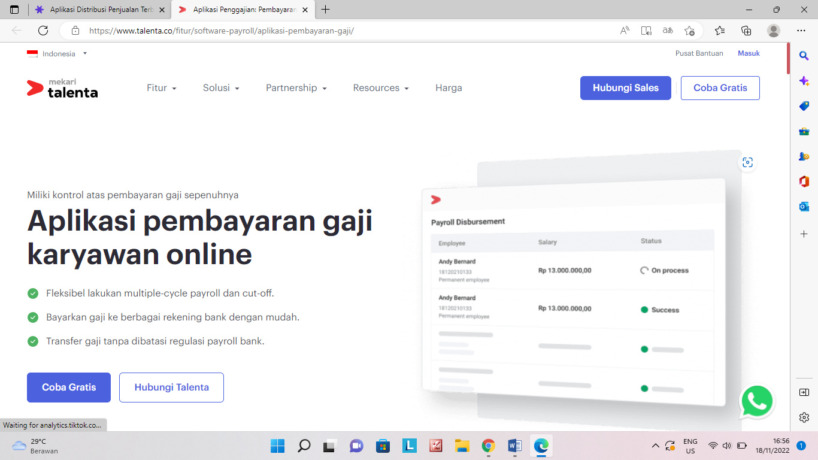Open the WhatsApp chat floating button

coord(756,401)
